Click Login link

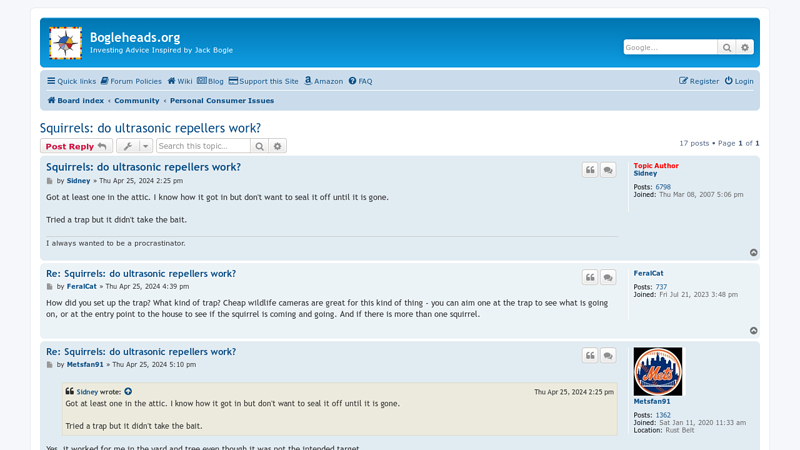pos(739,81)
